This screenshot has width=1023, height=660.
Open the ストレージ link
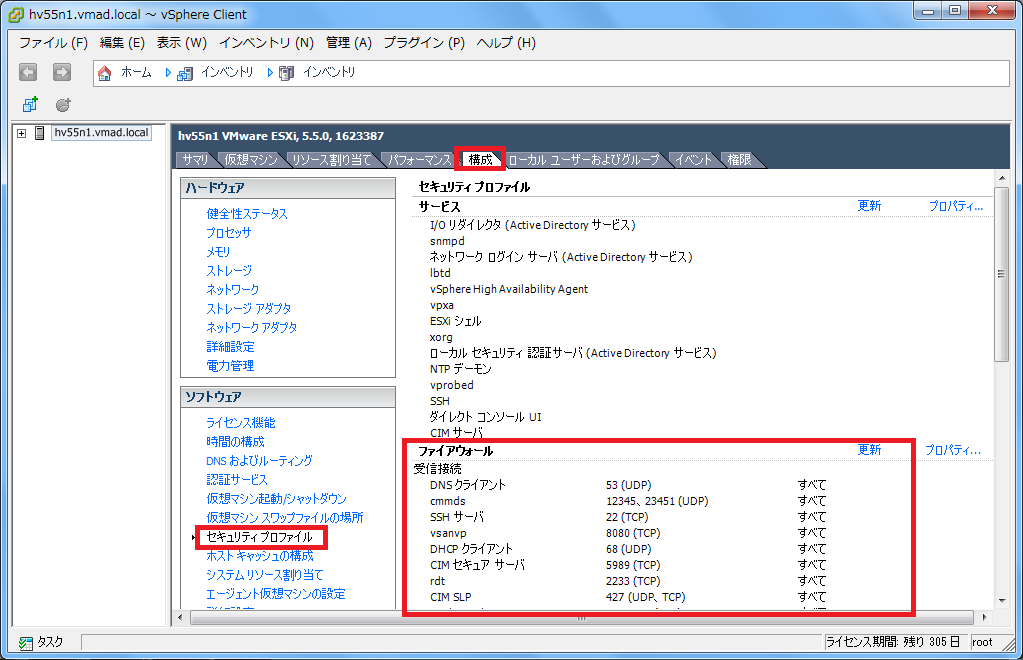click(229, 271)
